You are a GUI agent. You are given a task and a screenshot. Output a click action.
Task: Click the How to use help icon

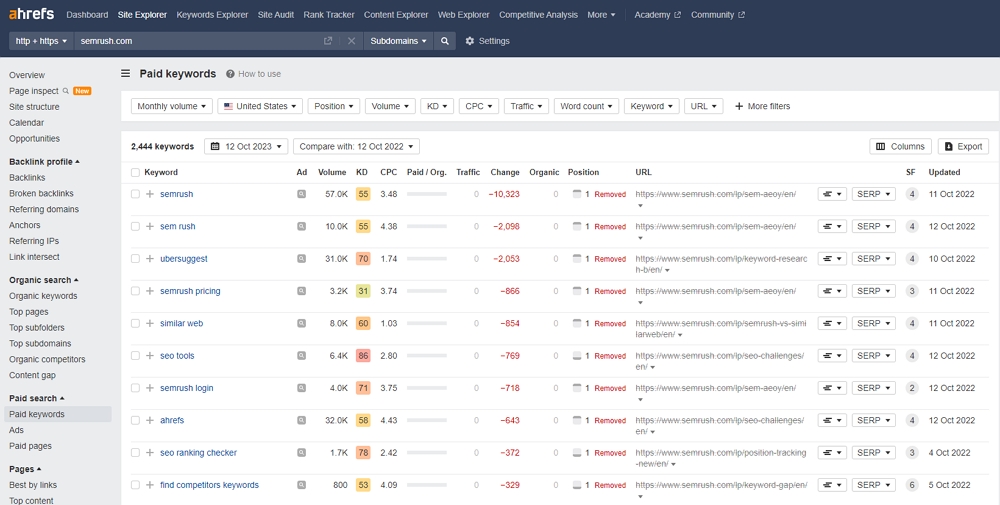point(230,74)
